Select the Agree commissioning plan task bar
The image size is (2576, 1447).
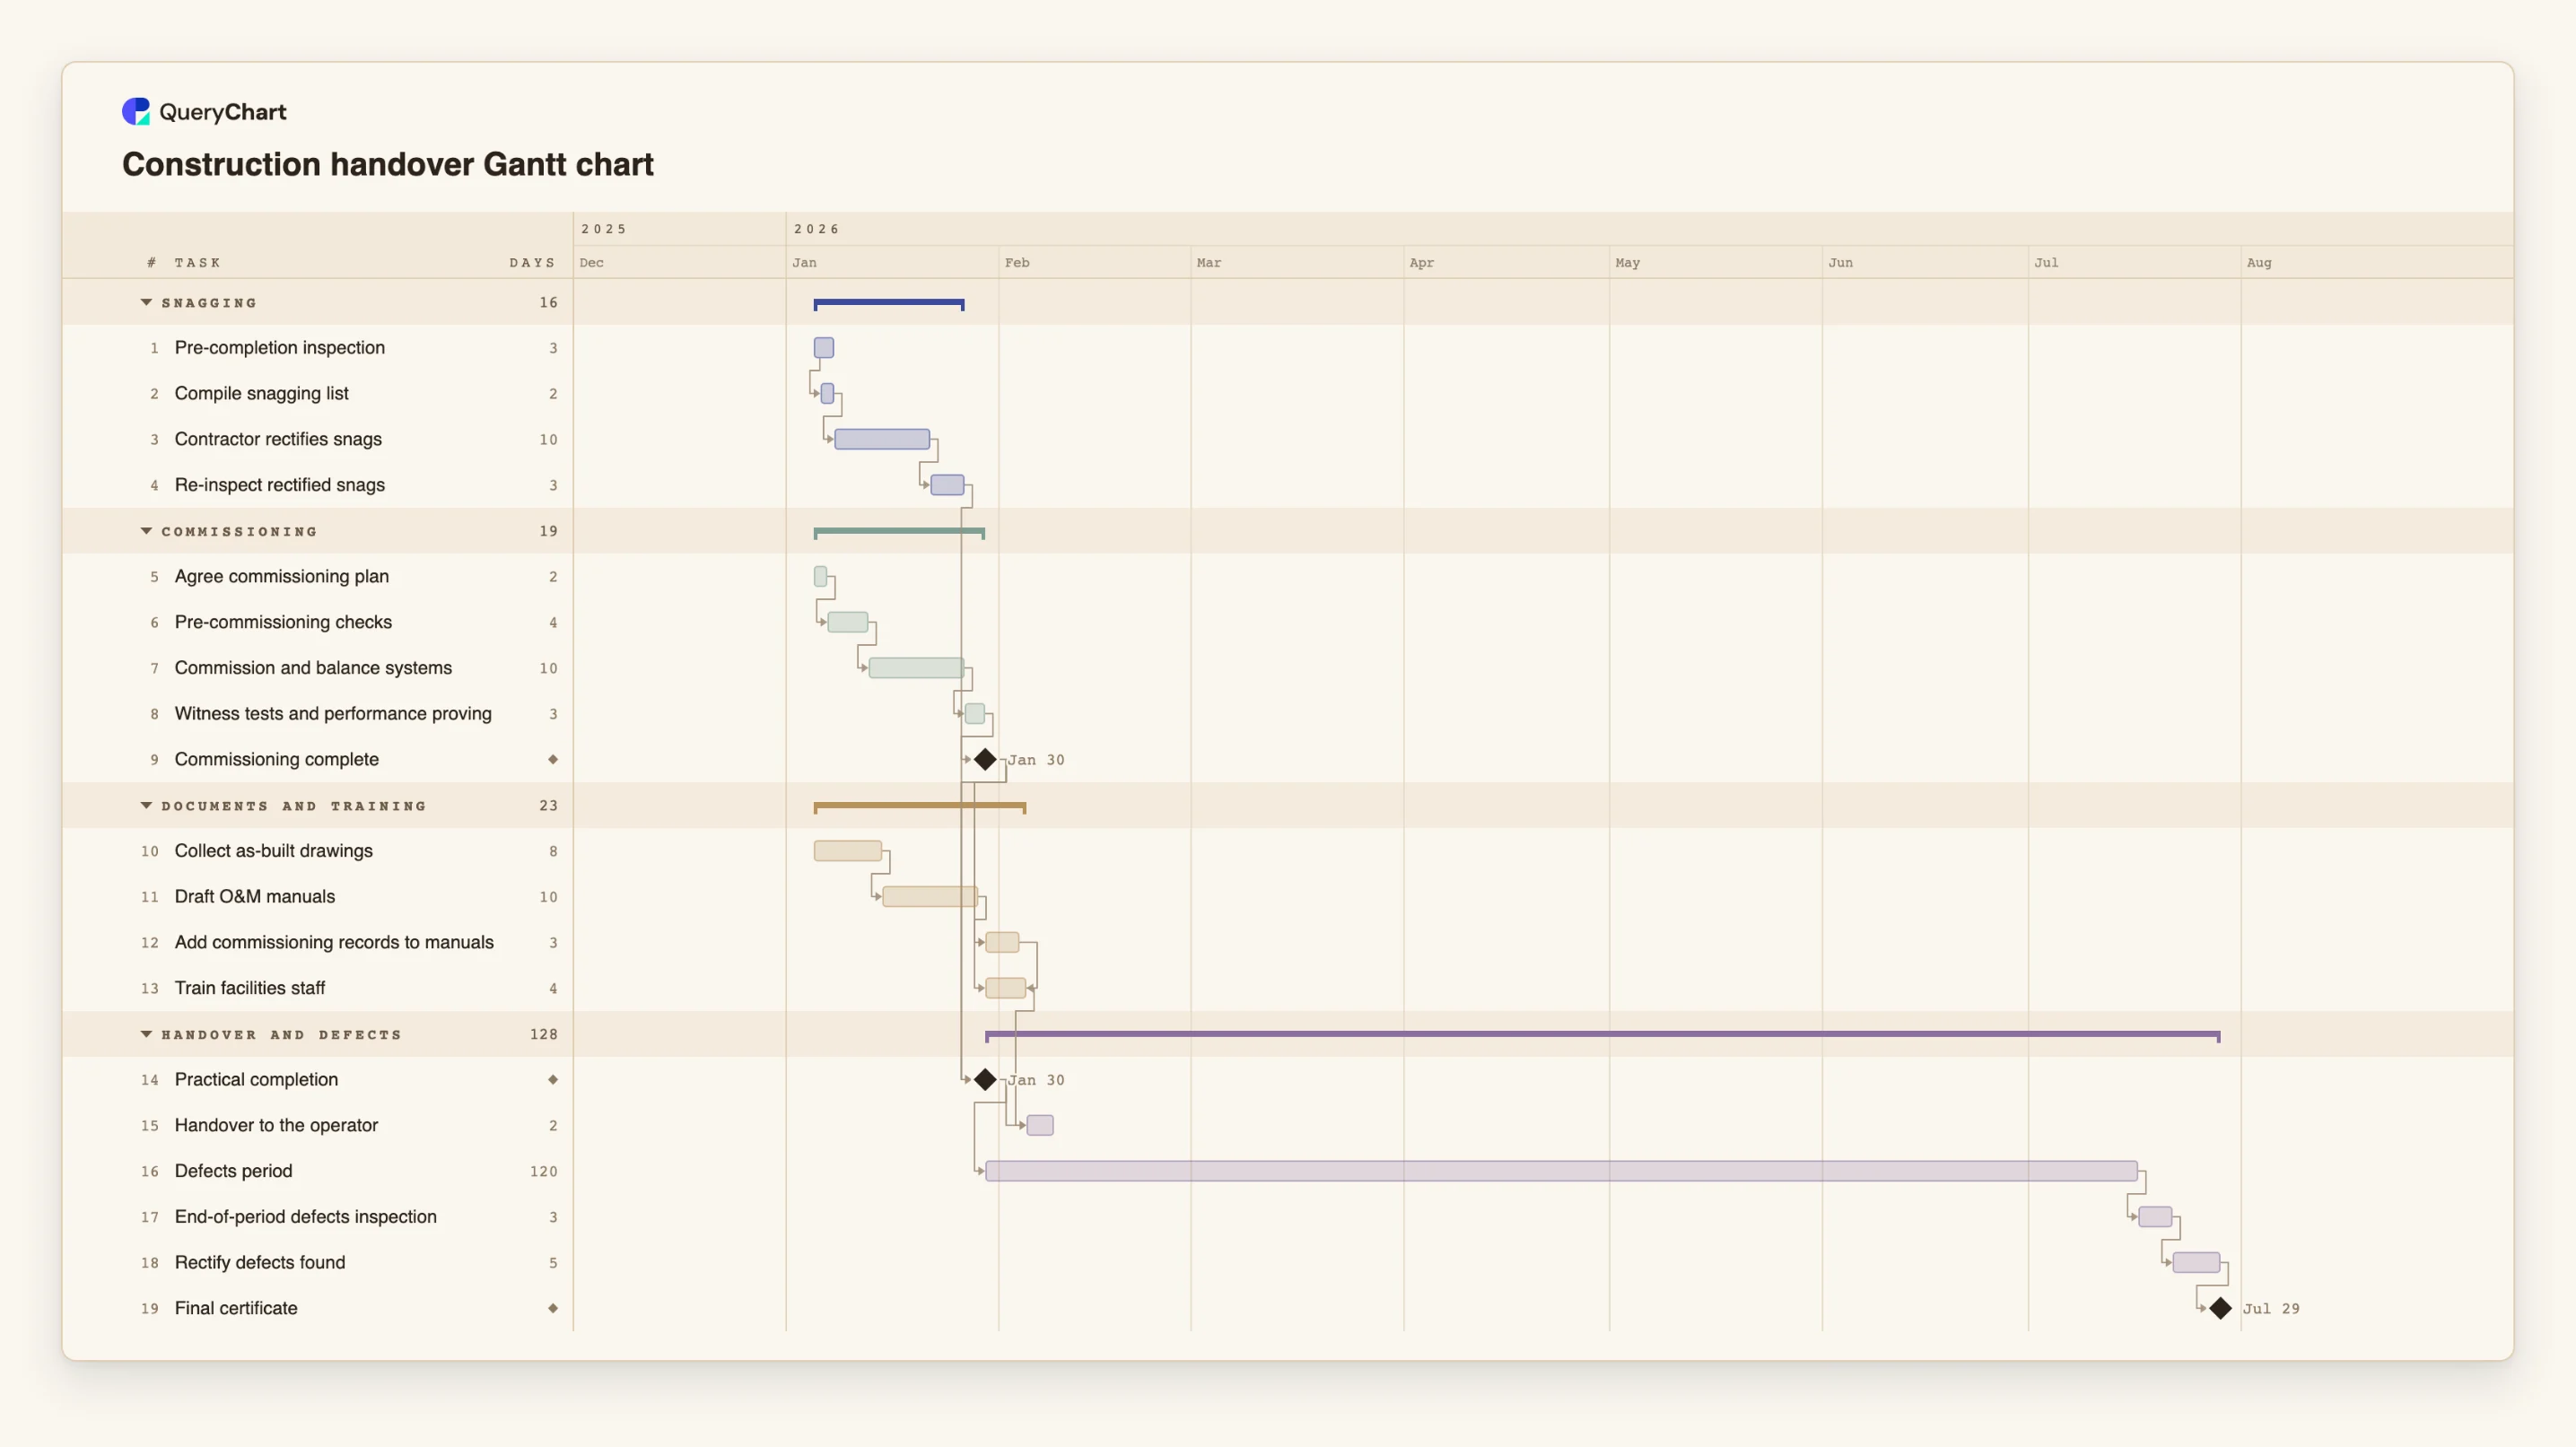[820, 576]
